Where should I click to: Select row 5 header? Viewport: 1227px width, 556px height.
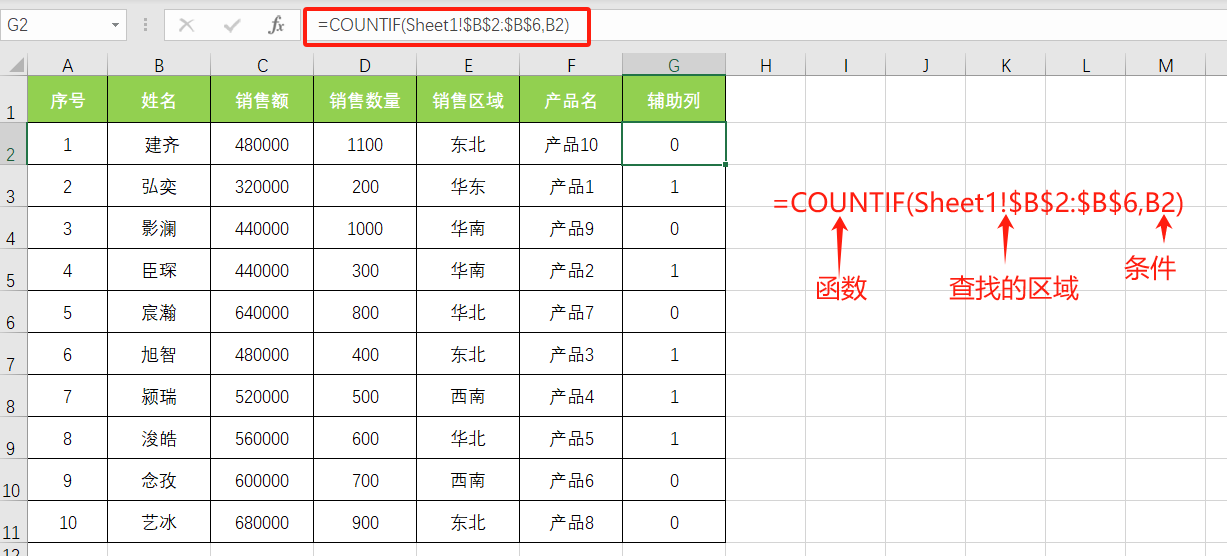(13, 270)
